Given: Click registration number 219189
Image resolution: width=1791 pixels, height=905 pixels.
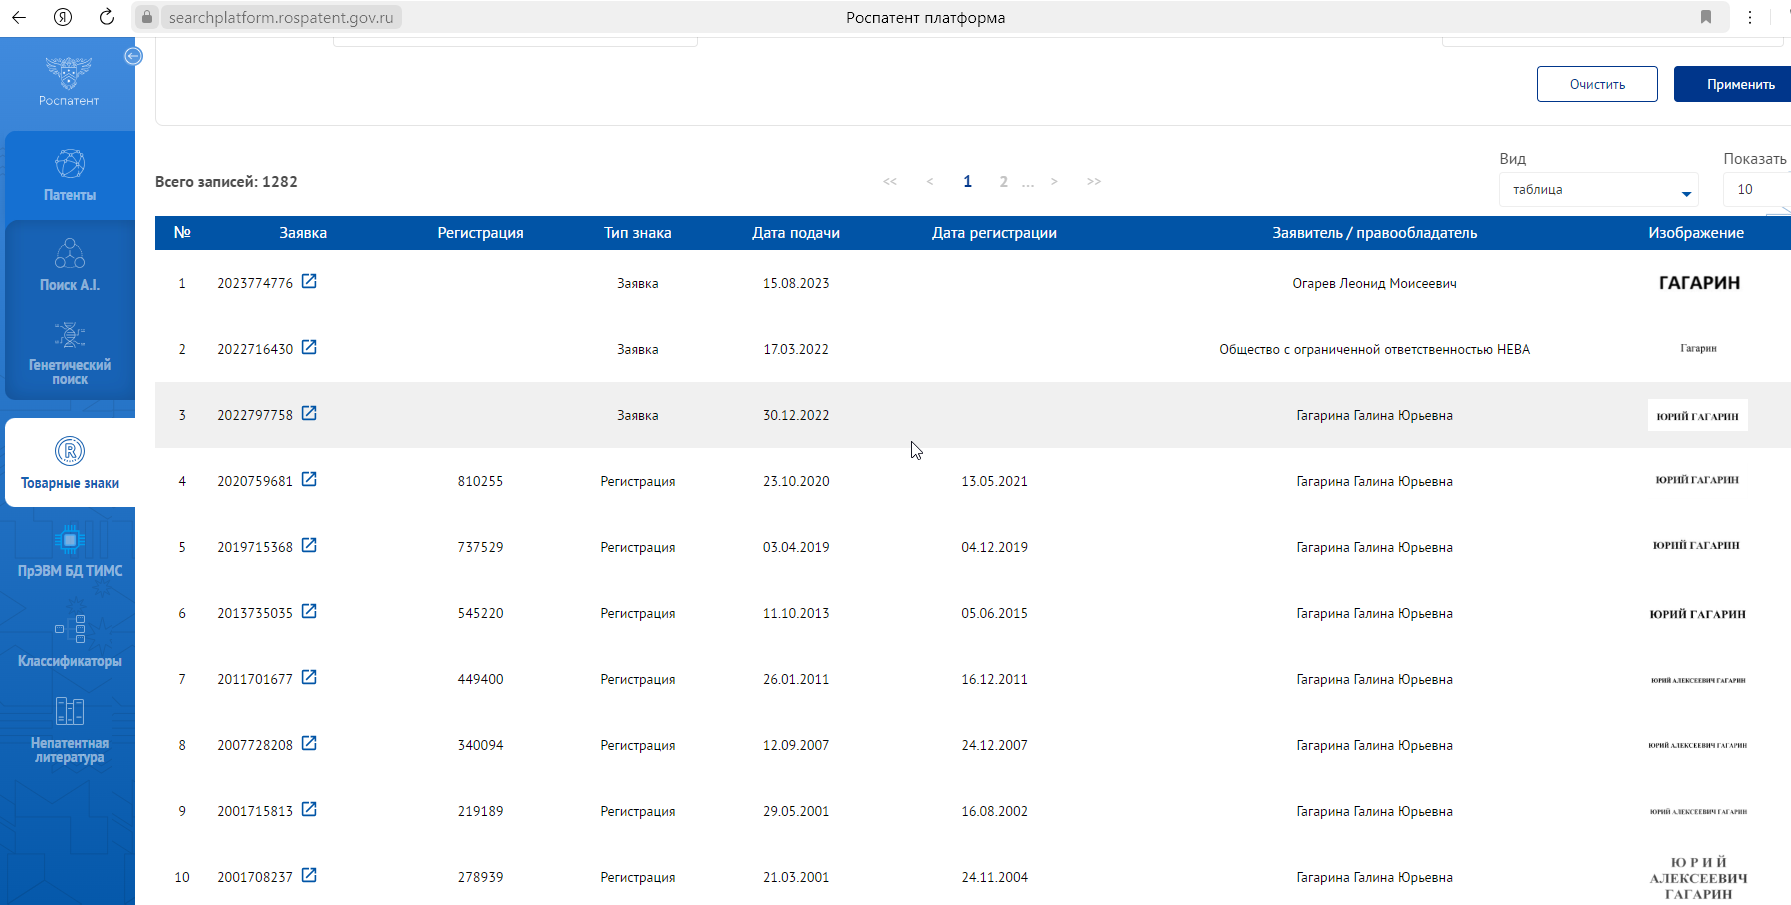Looking at the screenshot, I should 480,811.
